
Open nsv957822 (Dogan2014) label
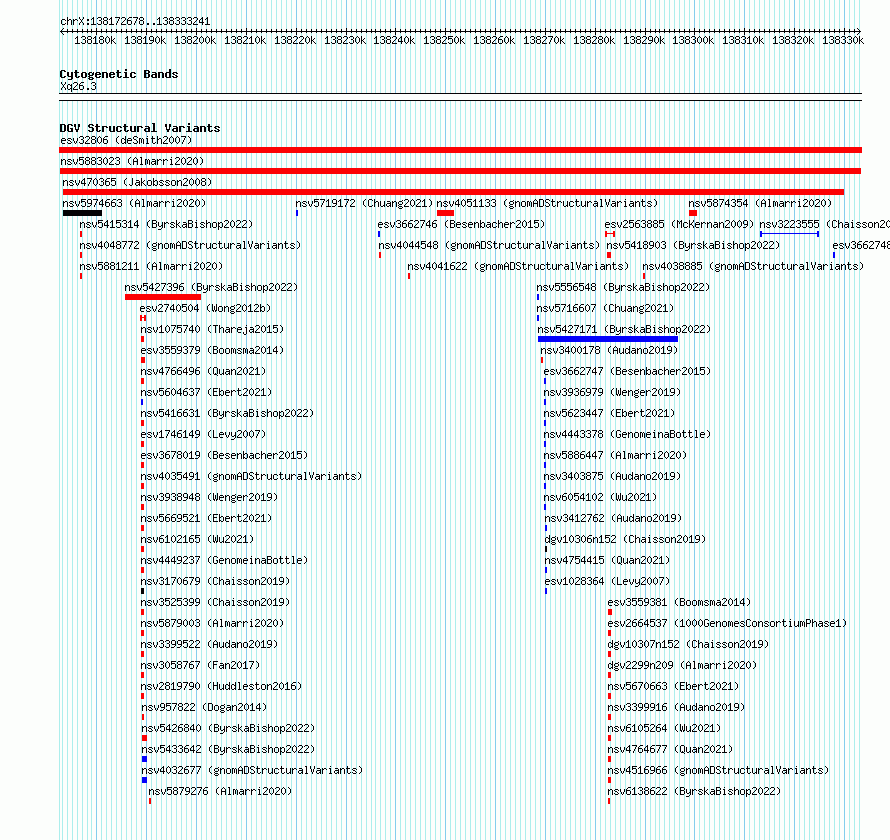coord(204,707)
